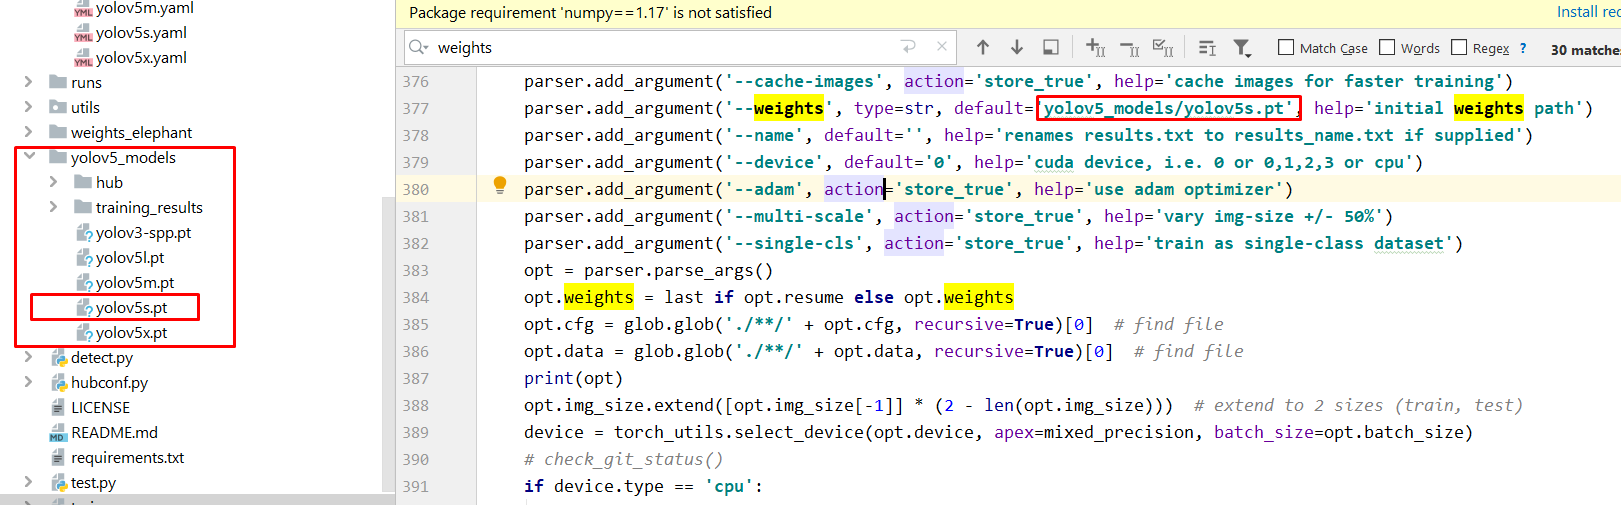Select training_results folder name

click(x=149, y=208)
